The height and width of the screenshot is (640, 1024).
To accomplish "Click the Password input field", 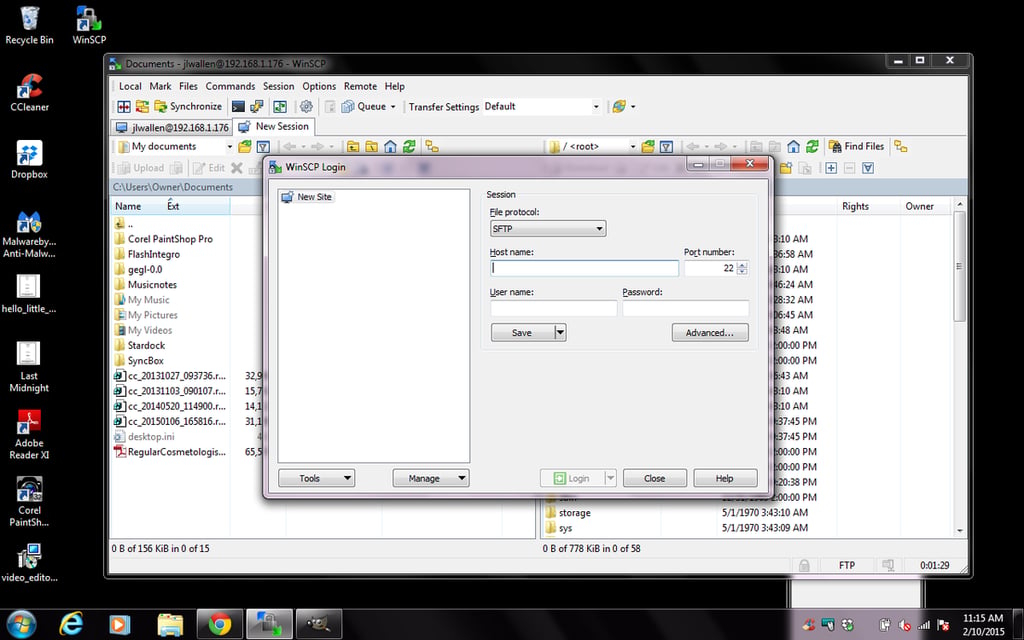I will pos(686,308).
